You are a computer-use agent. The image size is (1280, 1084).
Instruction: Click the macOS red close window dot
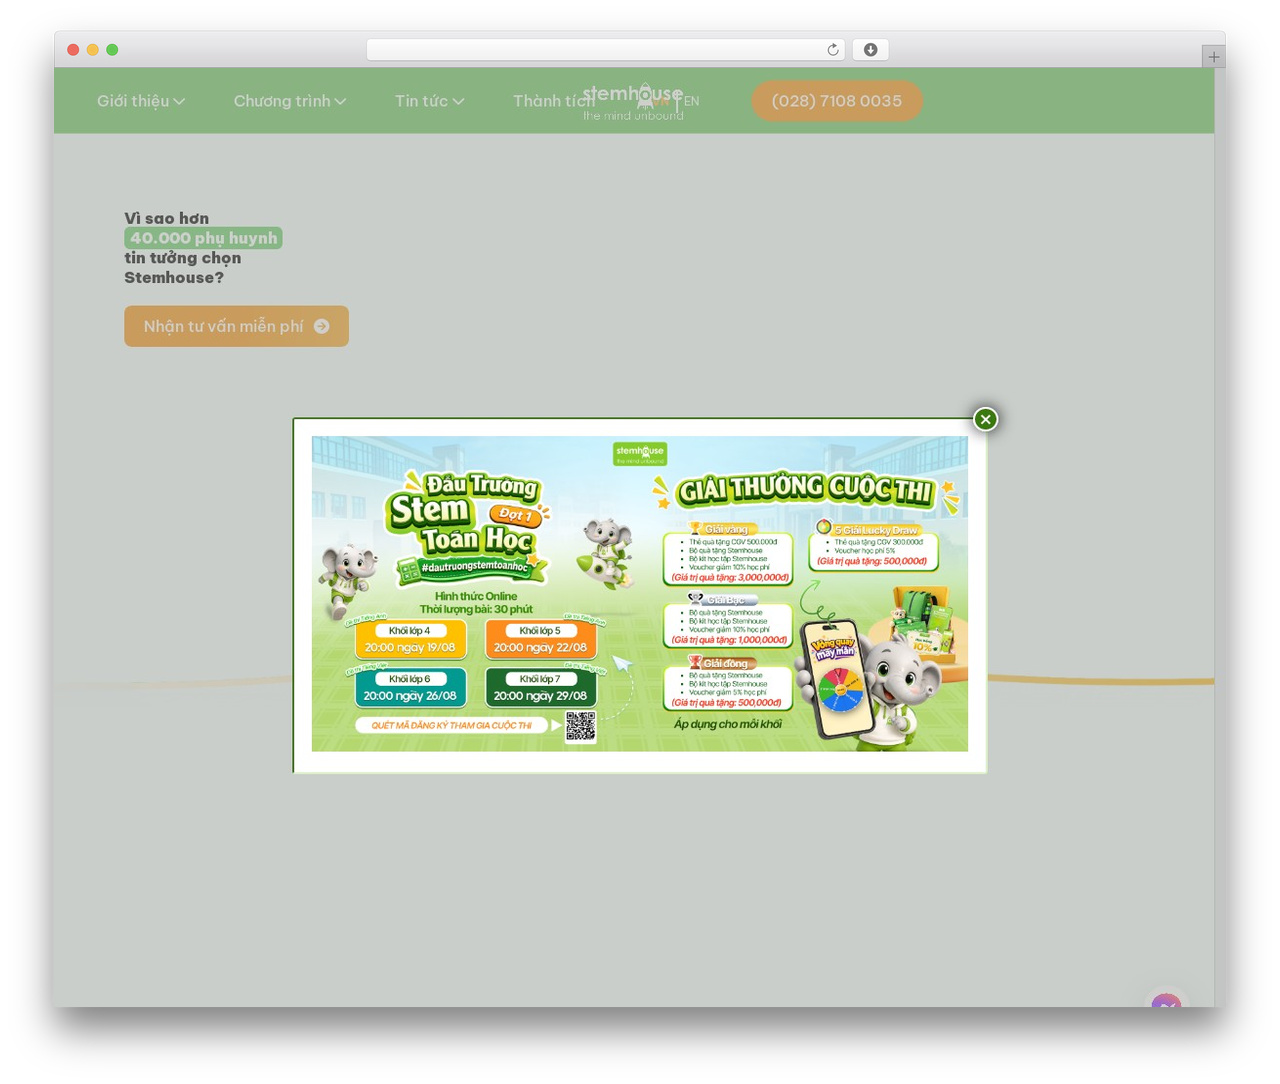pyautogui.click(x=73, y=50)
